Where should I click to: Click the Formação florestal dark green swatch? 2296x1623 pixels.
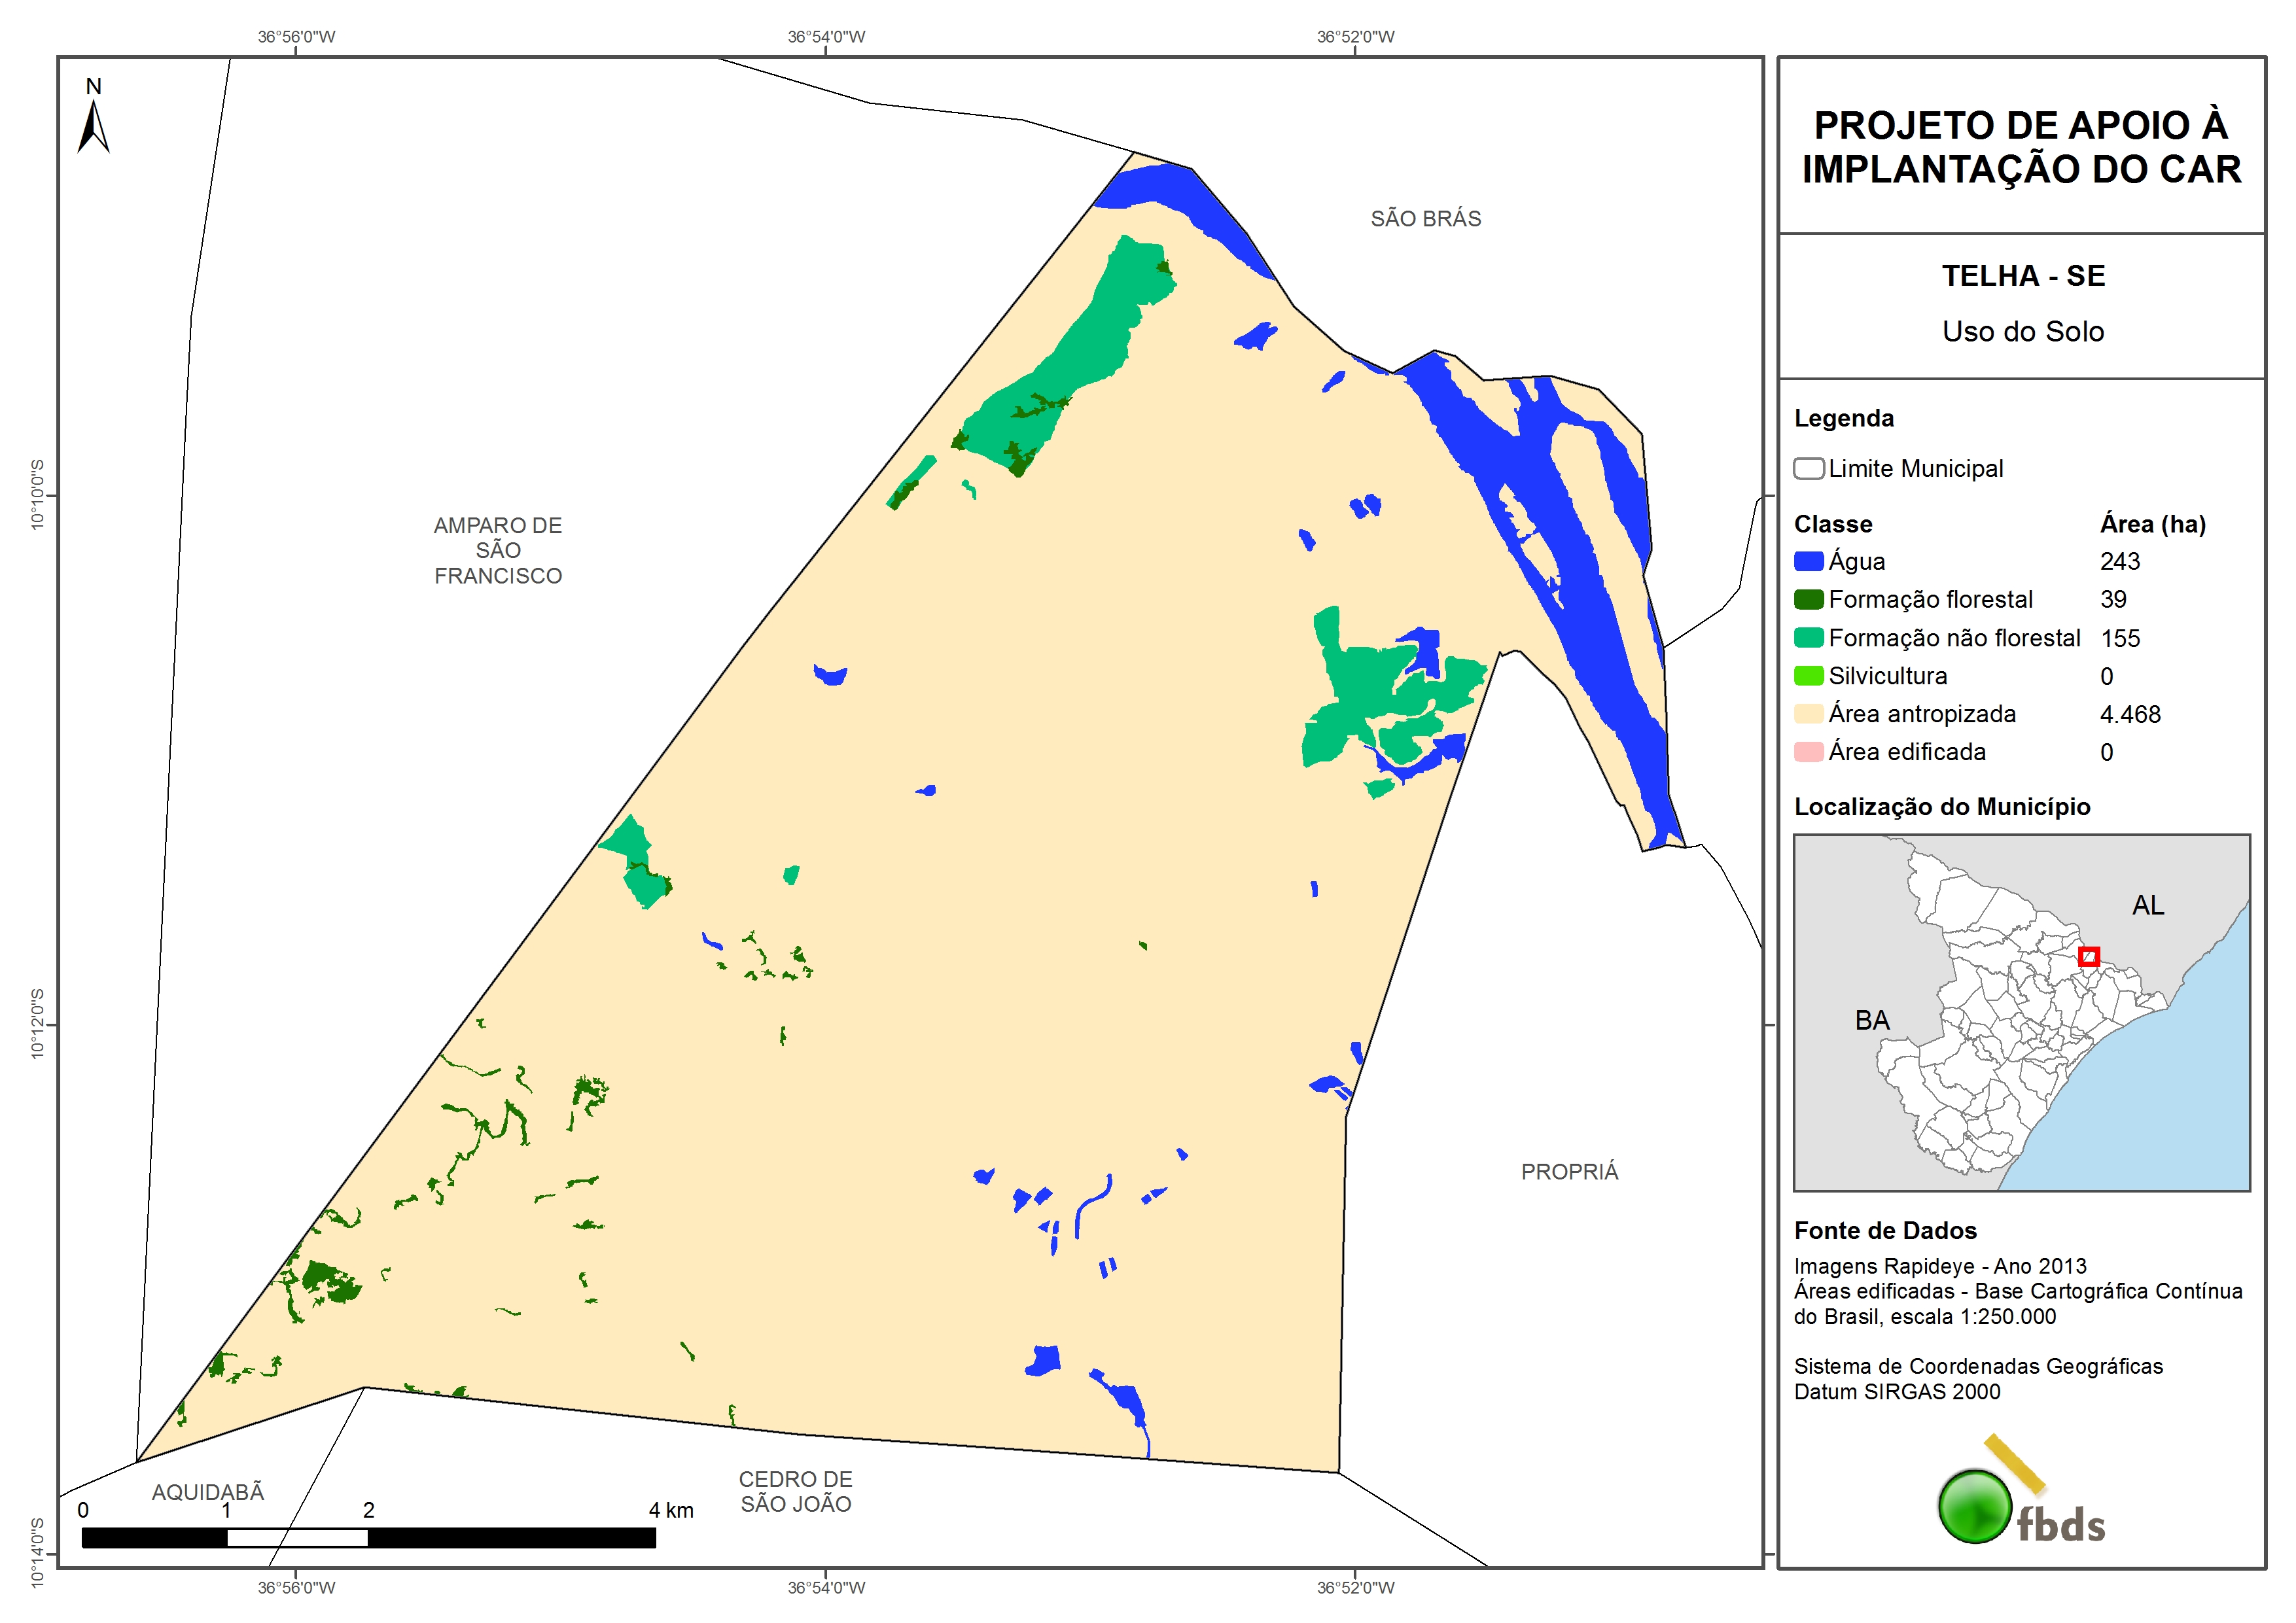[x=1808, y=600]
